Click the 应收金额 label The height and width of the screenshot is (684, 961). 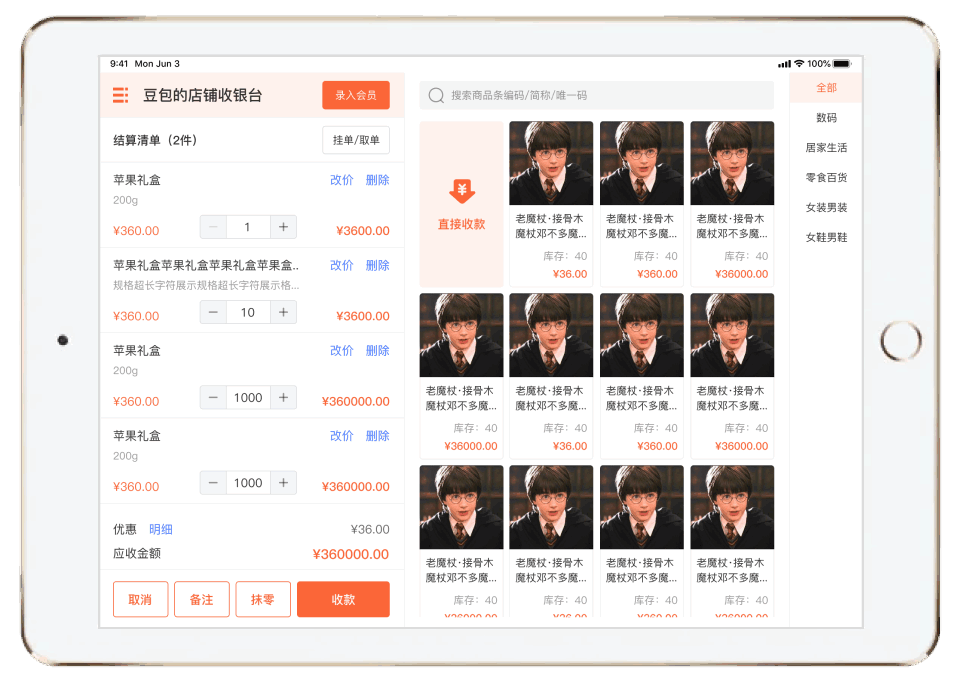point(137,553)
